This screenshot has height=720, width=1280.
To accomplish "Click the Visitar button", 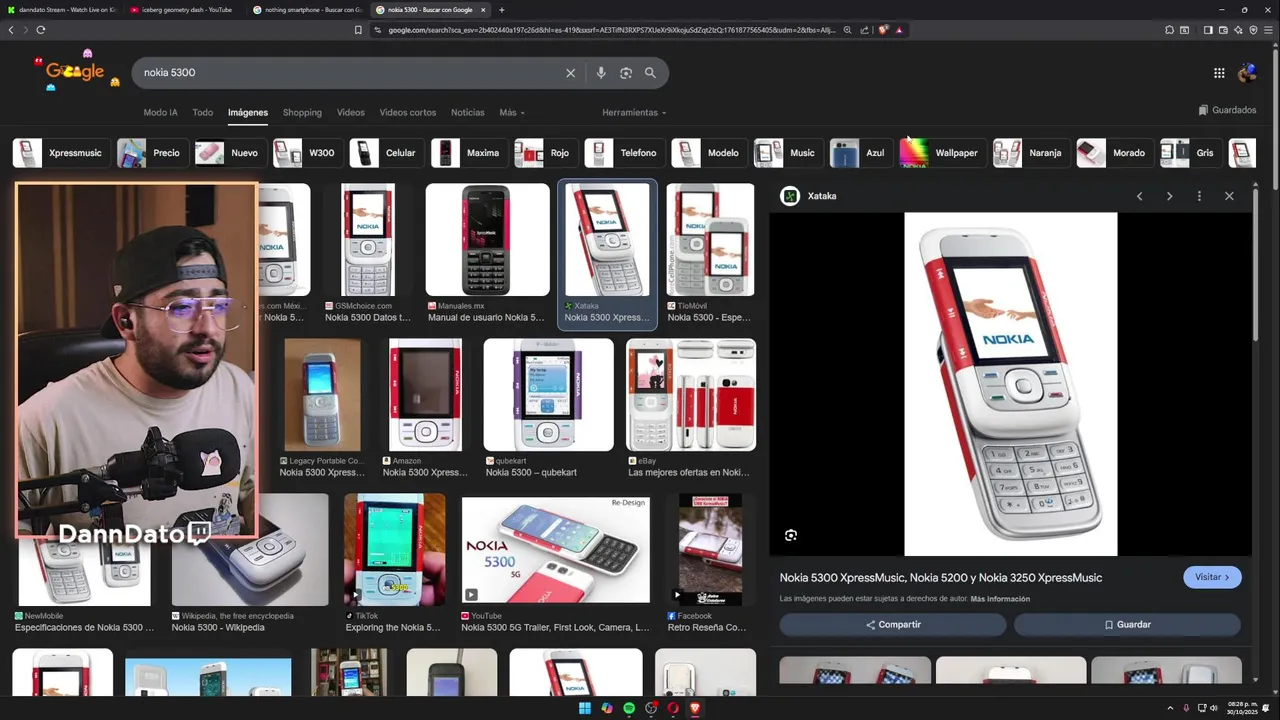I will coord(1212,577).
